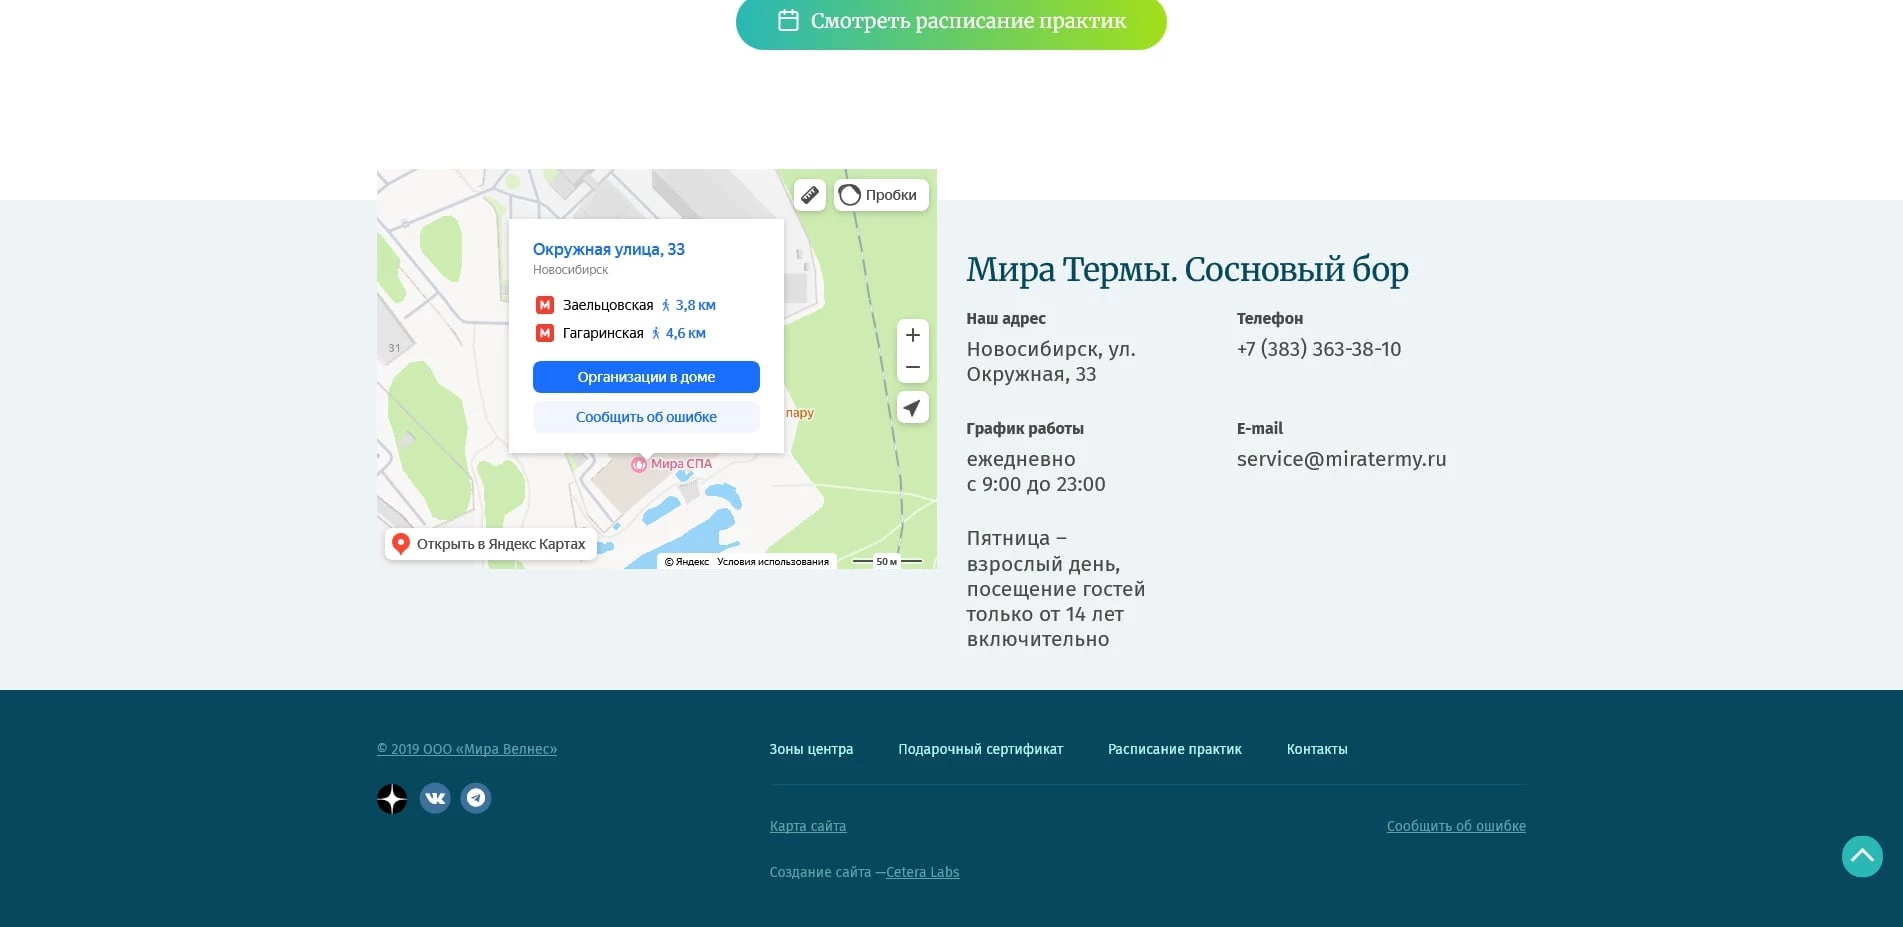
Task: Click the Заельцовская metro station marker
Action: click(545, 305)
